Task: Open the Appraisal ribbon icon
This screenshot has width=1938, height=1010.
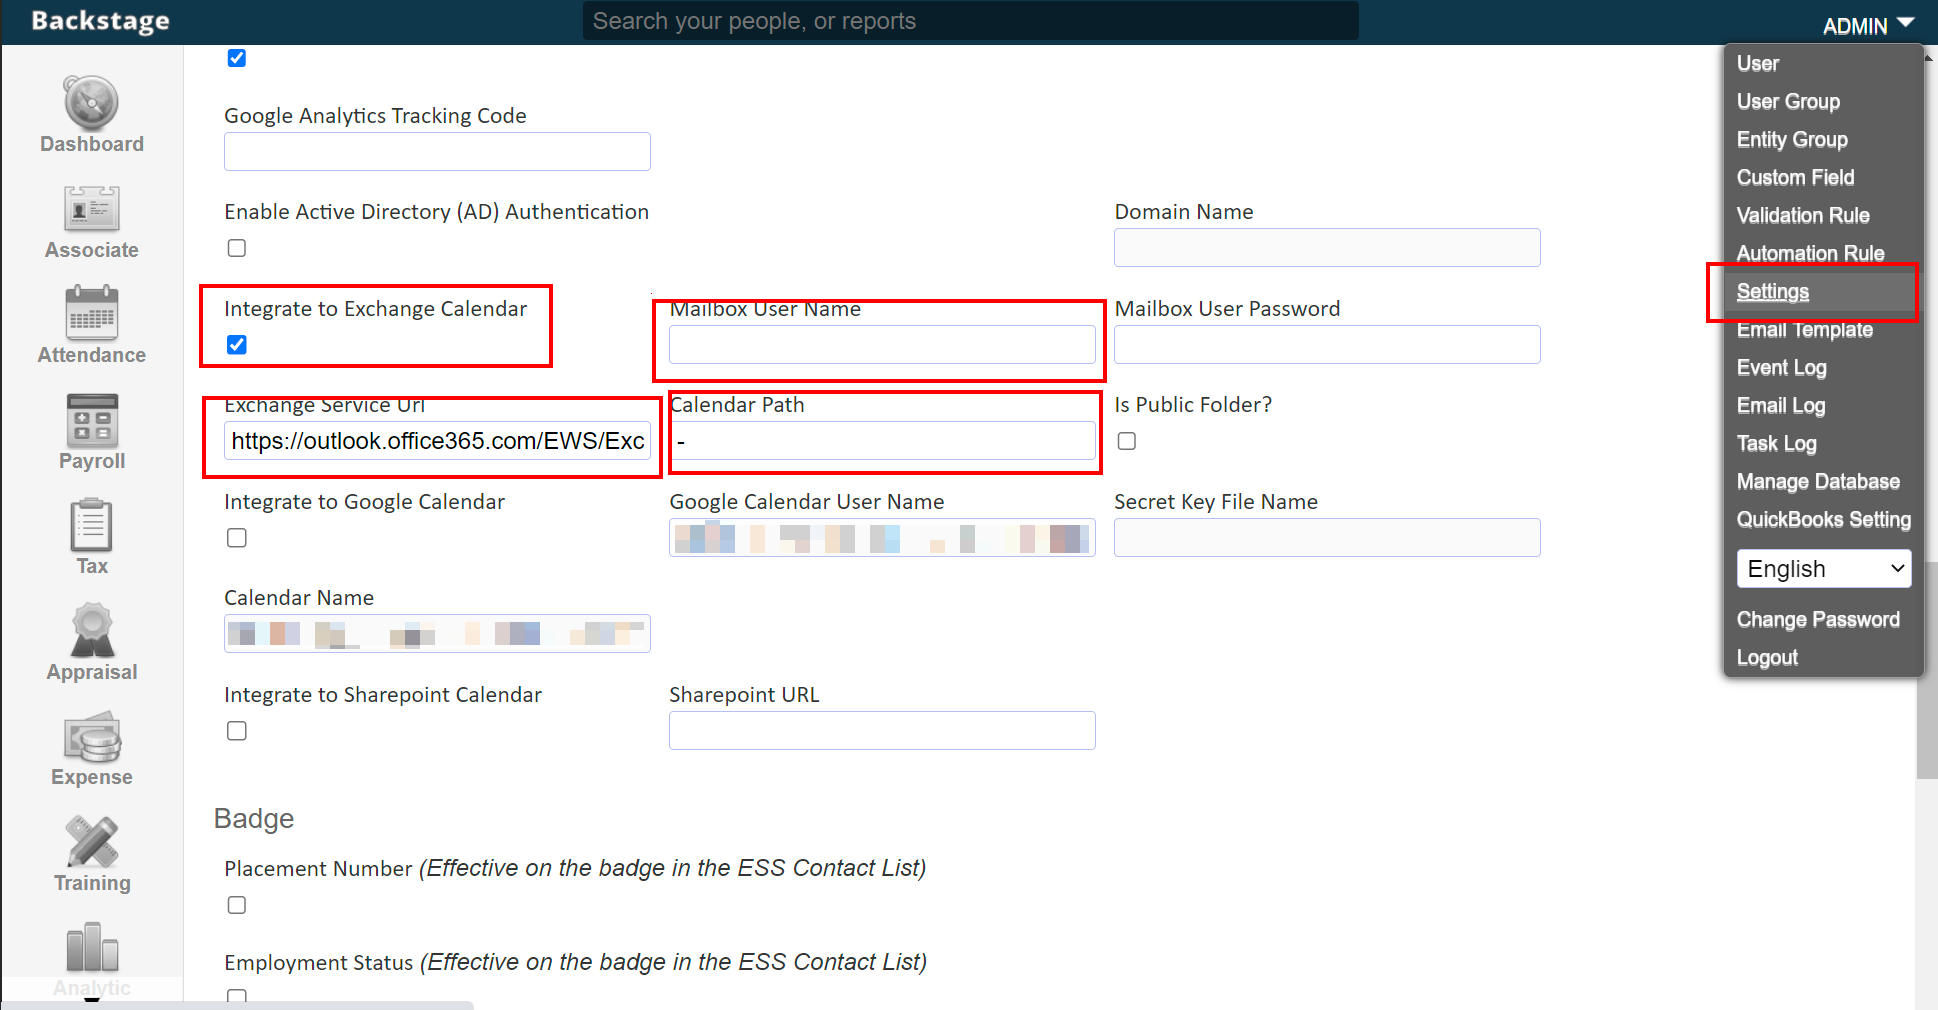Action: point(91,630)
